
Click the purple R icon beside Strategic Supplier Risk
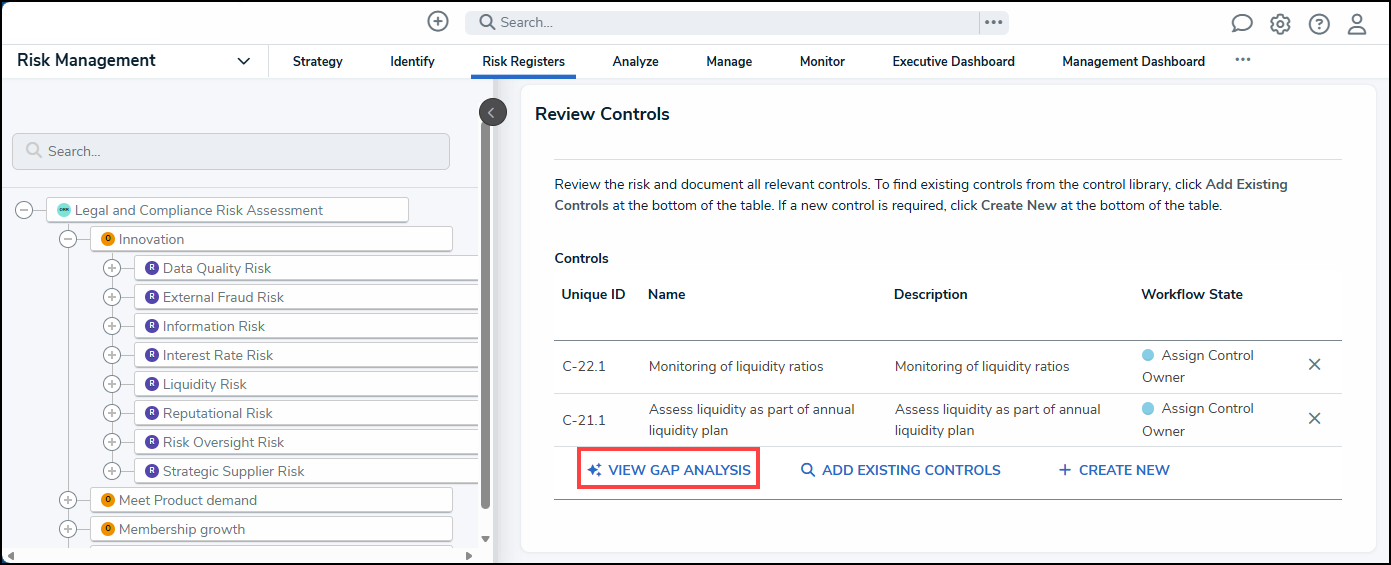coord(152,471)
